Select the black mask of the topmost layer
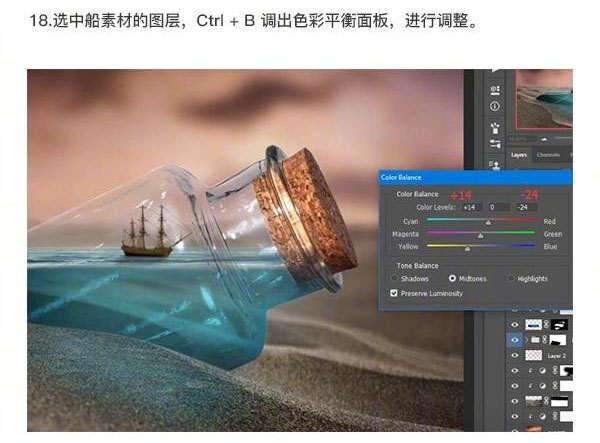The image size is (600, 443). tap(559, 325)
